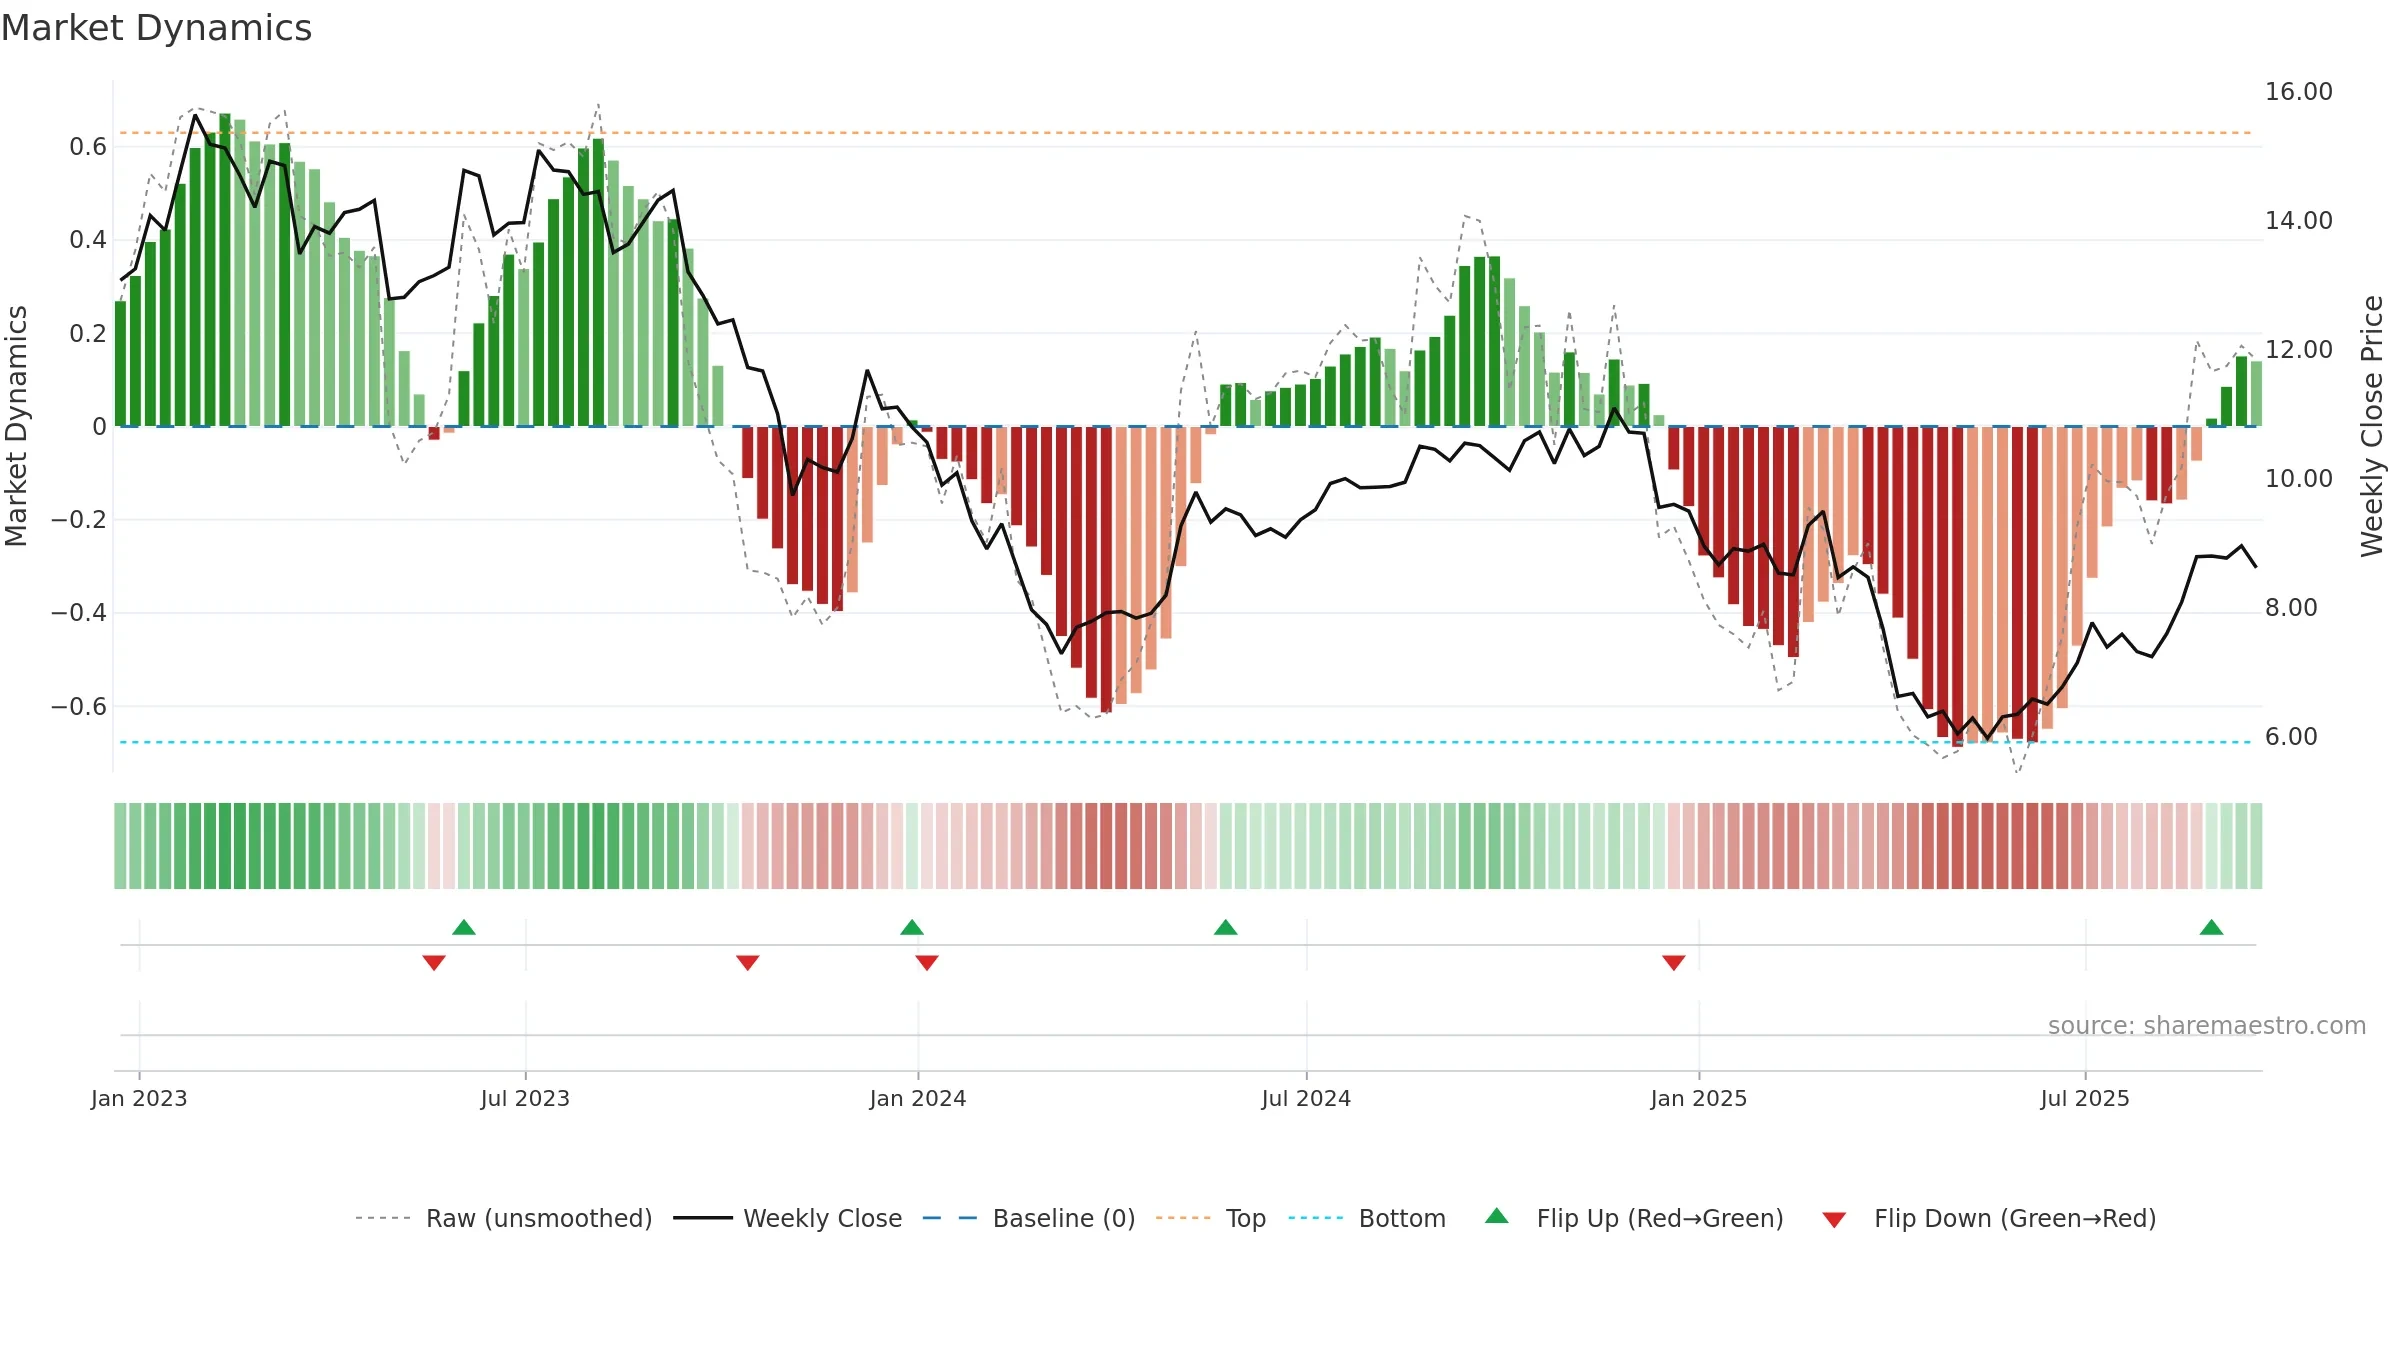Click the −0.6 left axis value
The image size is (2400, 1350).
tap(79, 707)
